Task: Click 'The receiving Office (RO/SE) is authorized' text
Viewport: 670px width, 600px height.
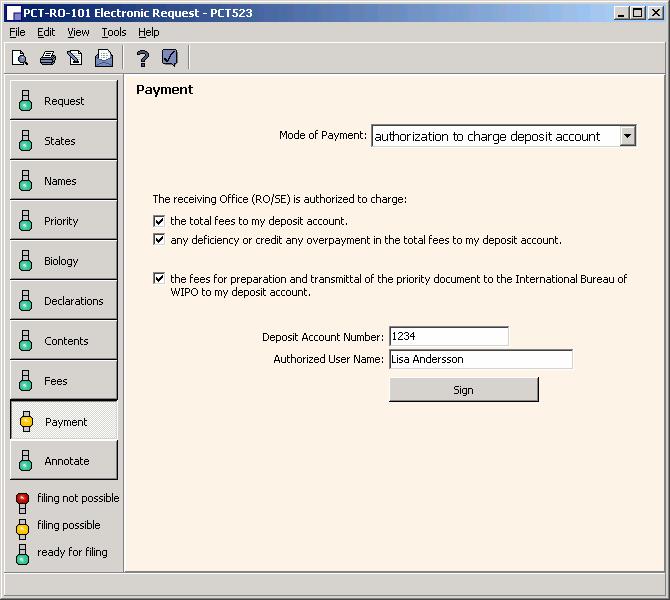Action: [x=279, y=199]
